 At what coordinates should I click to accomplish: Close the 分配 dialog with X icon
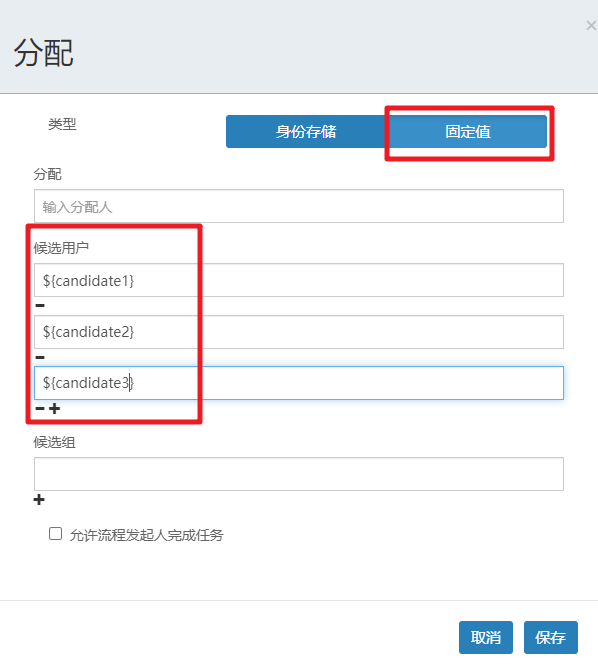click(591, 26)
